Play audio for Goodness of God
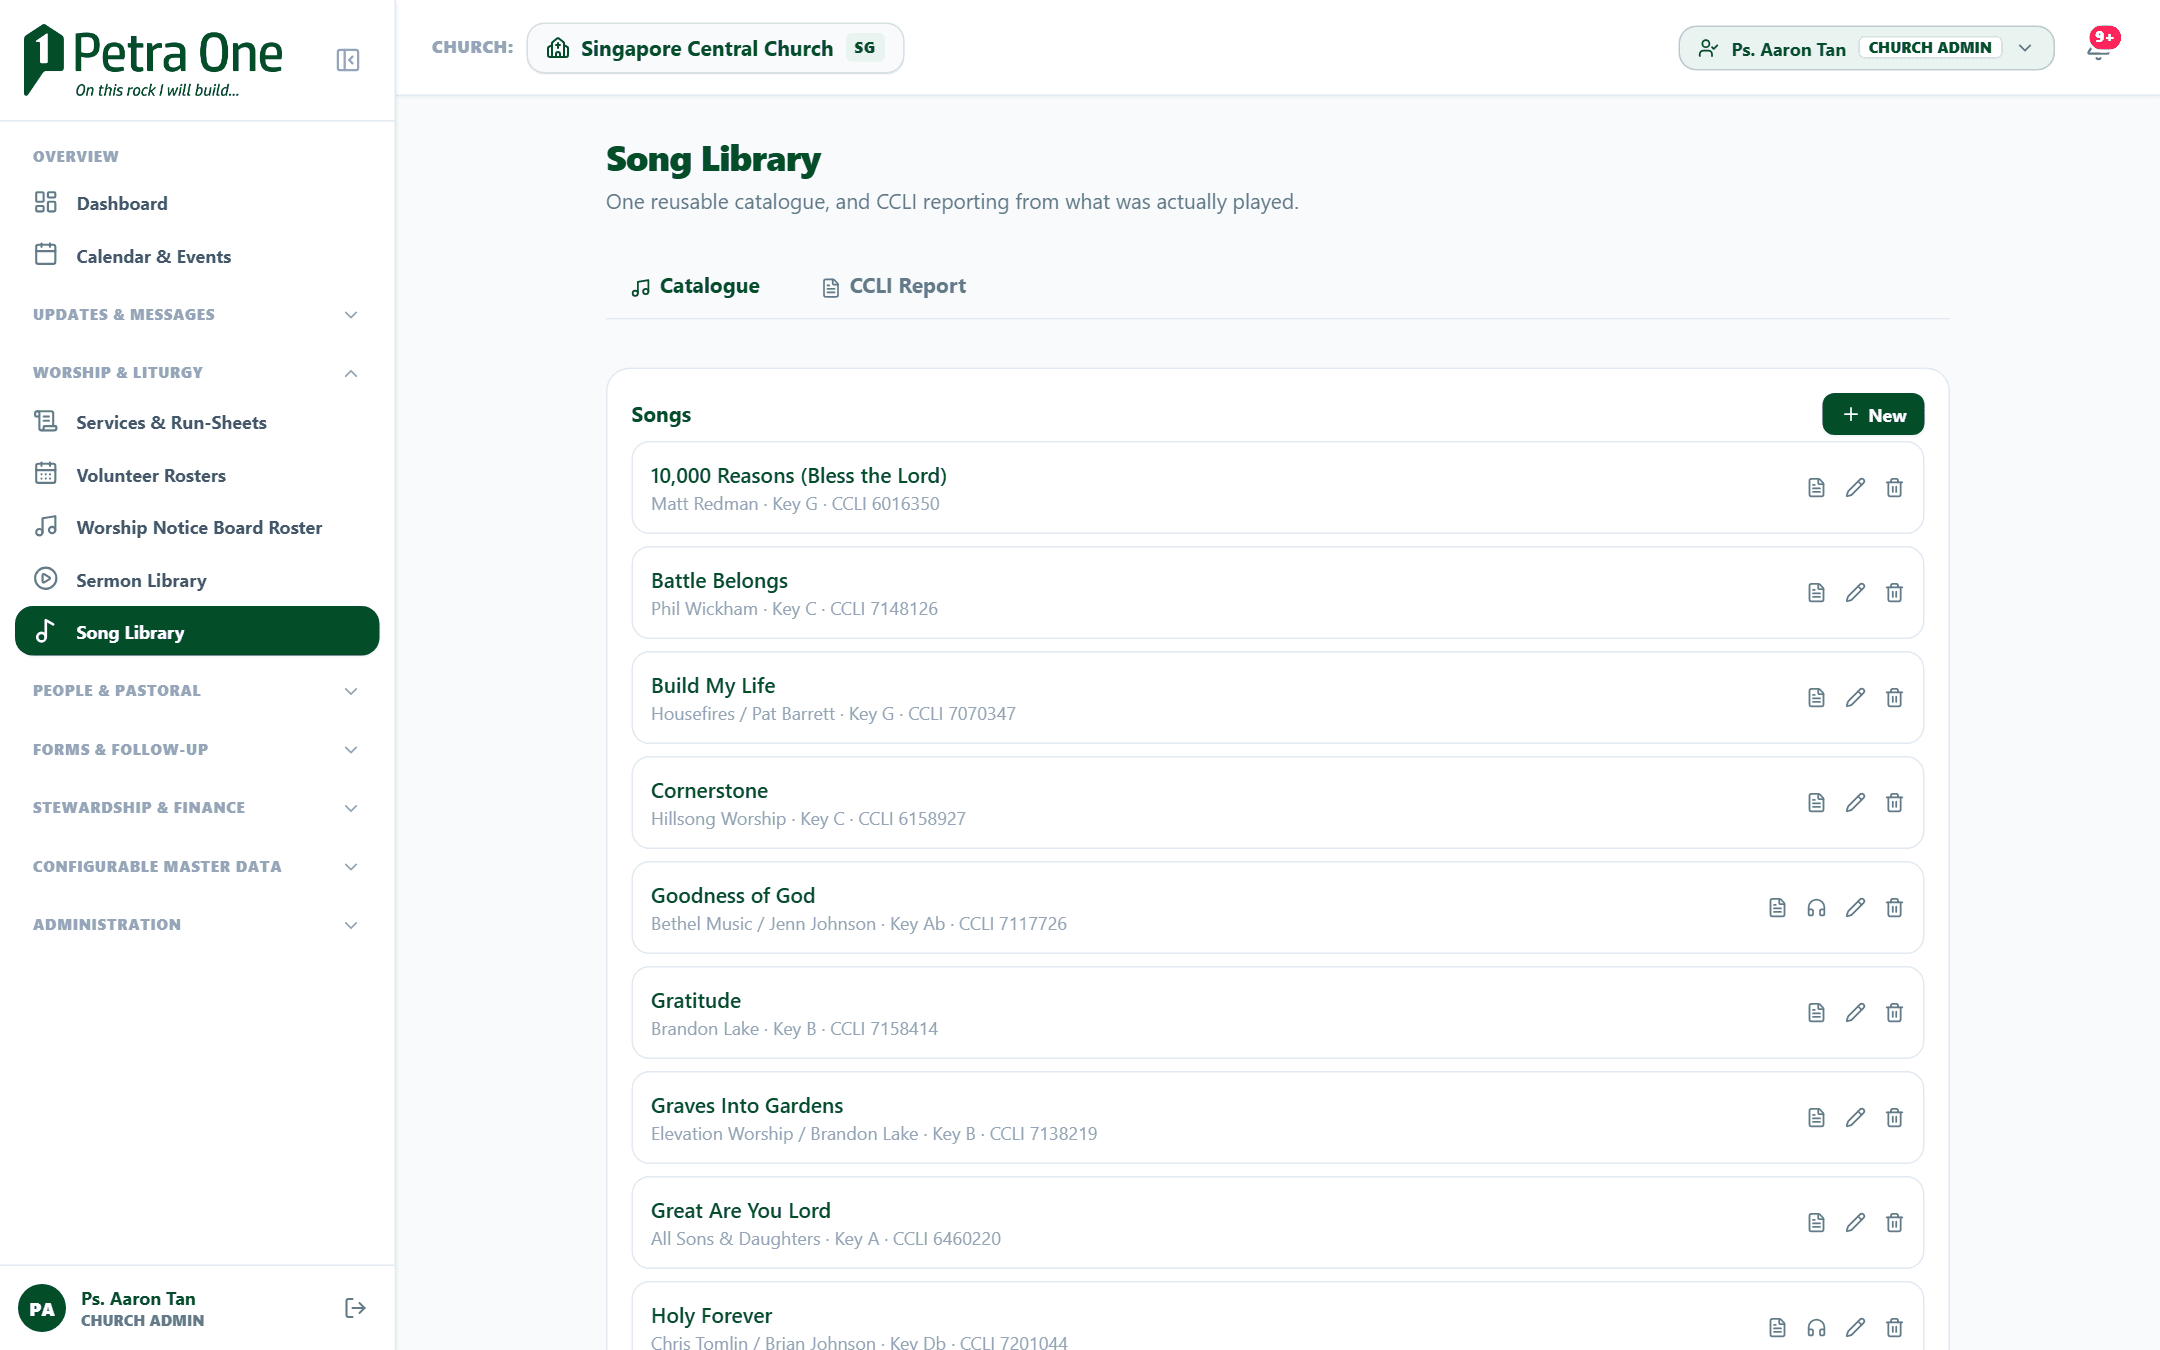Screen dimensions: 2160x1350 (1816, 908)
